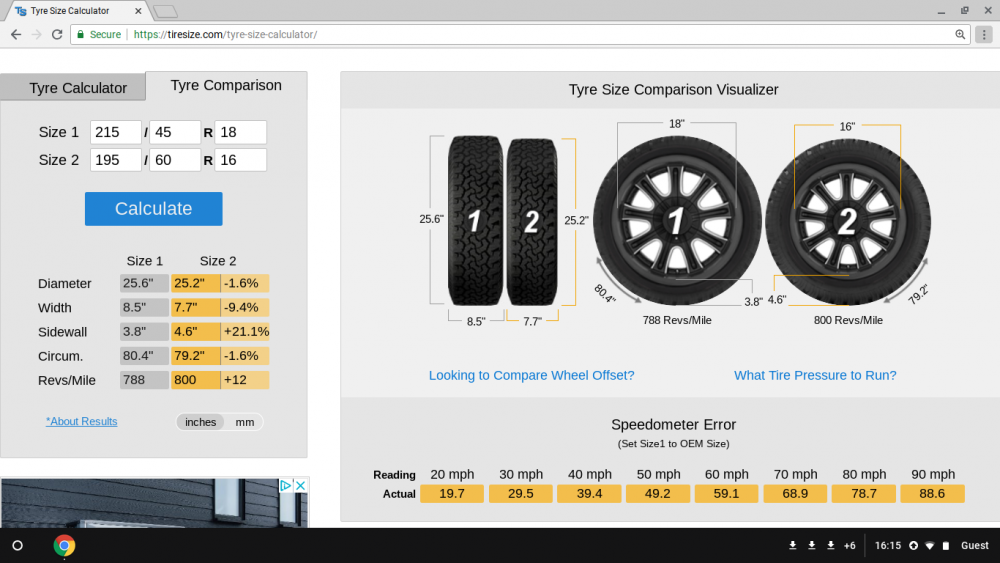
Task: Click Size 2 aspect ratio field 60
Action: (x=175, y=160)
